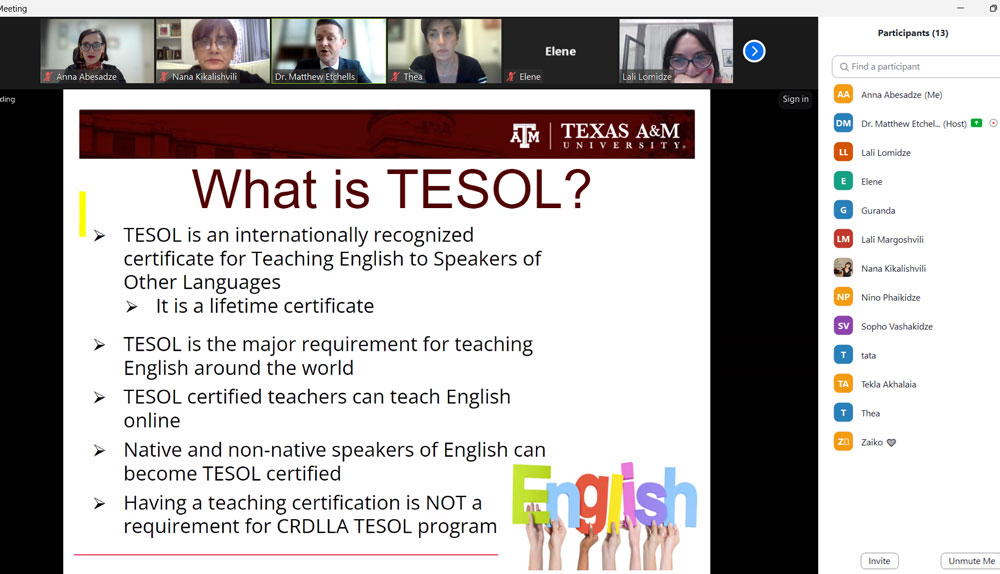Viewport: 1000px width, 574px height.
Task: Click the Find a participant search box
Action: (915, 66)
